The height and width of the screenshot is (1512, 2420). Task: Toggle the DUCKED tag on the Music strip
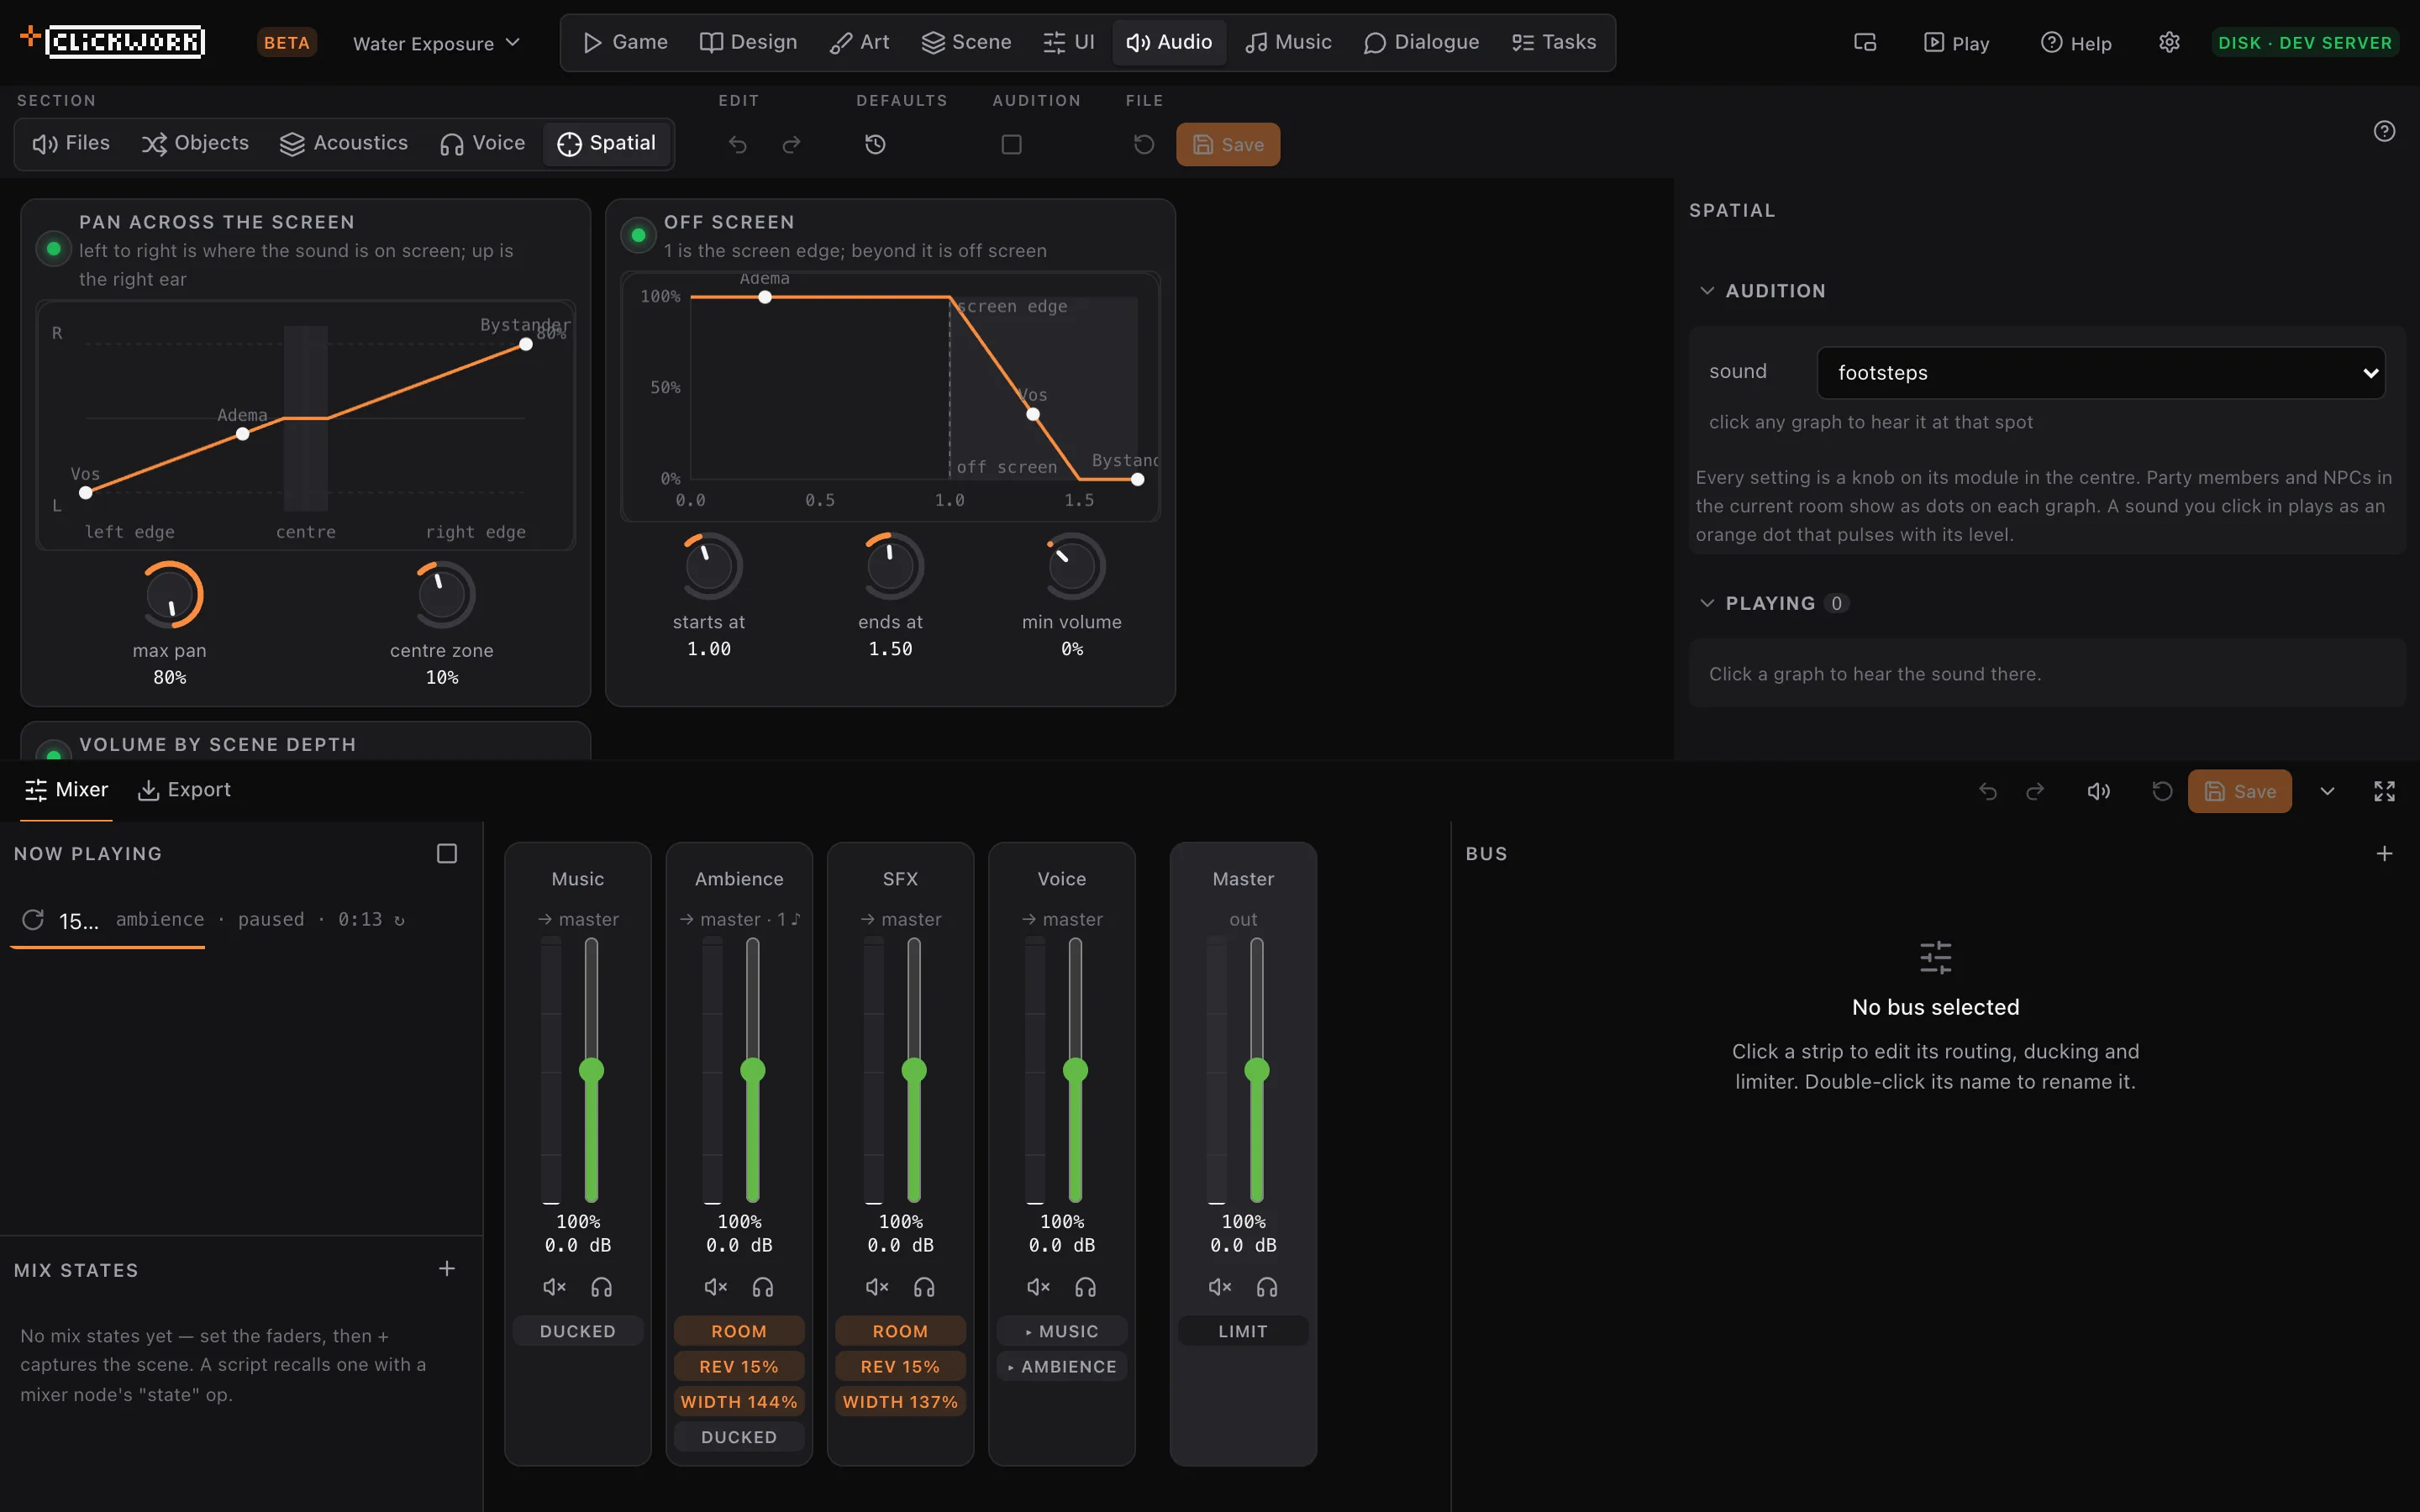578,1331
